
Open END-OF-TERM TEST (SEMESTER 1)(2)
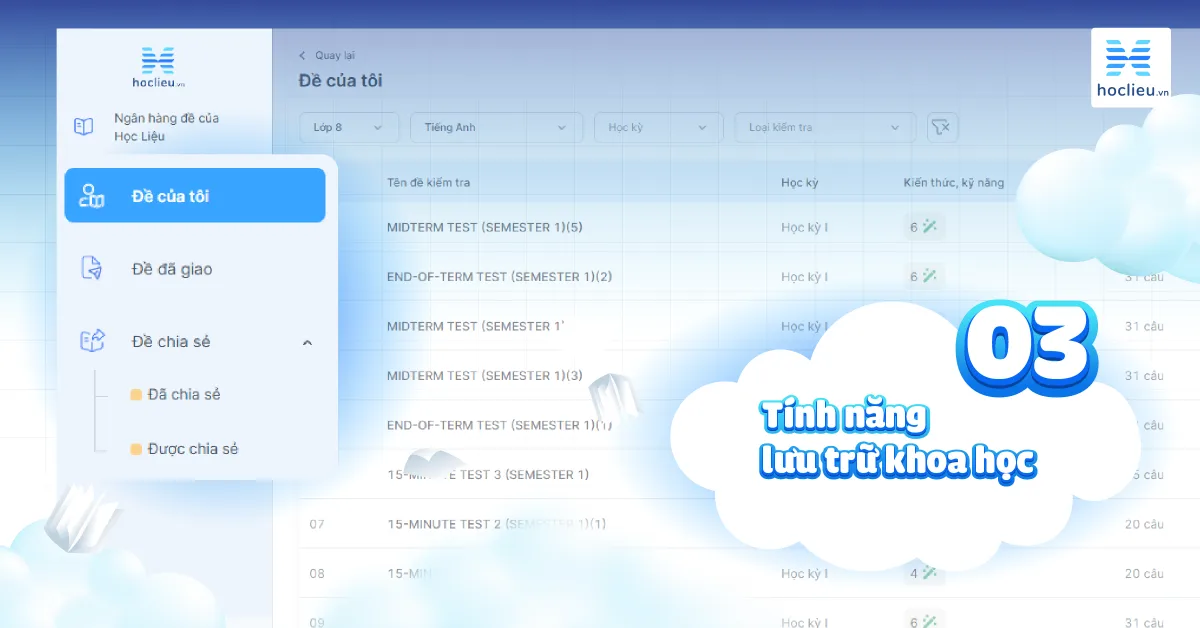[499, 276]
